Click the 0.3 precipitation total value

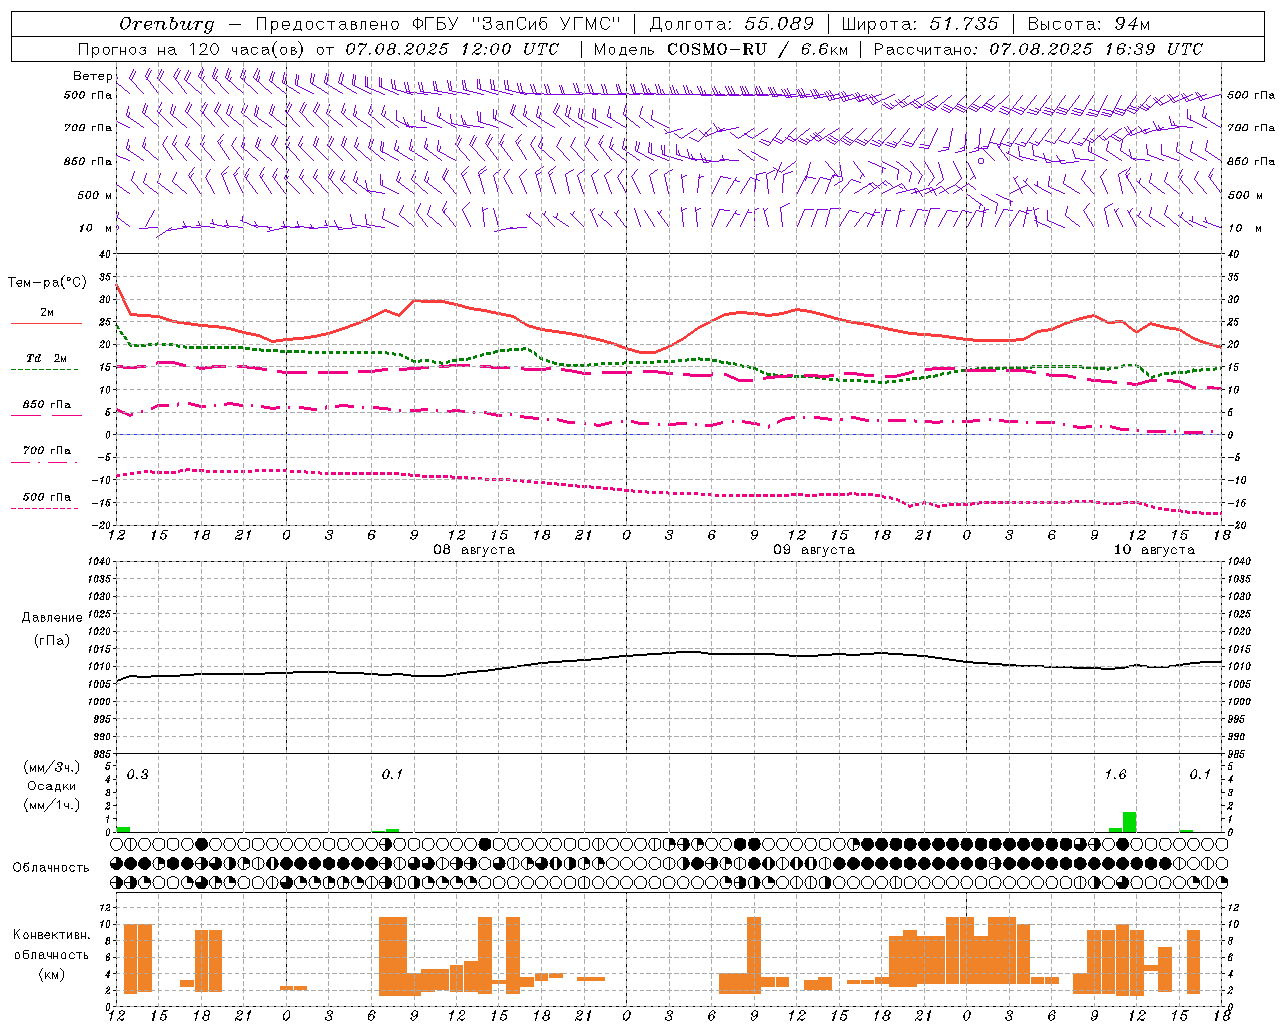[x=138, y=774]
